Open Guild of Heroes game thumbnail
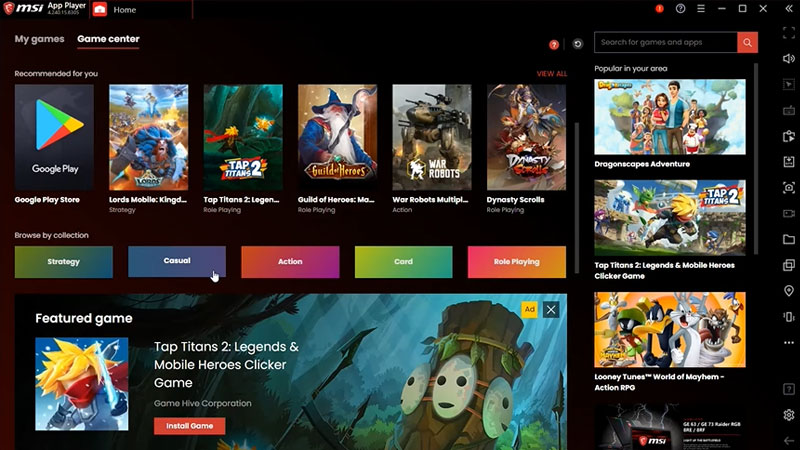 coord(337,137)
